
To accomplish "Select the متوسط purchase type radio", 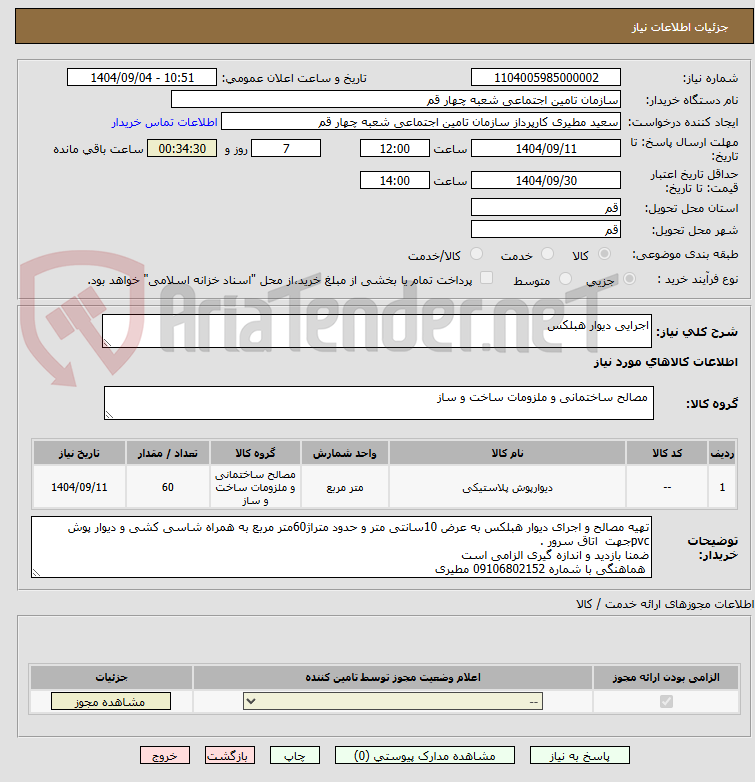I will coord(565,279).
